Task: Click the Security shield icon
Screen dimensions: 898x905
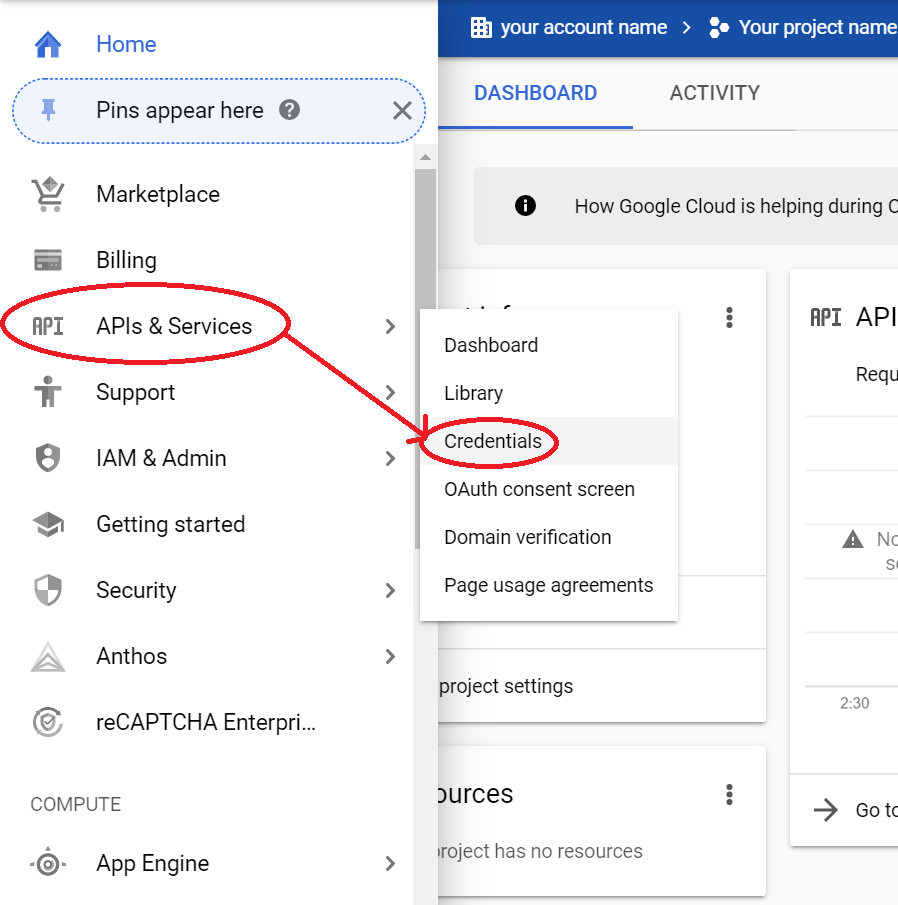Action: point(48,590)
